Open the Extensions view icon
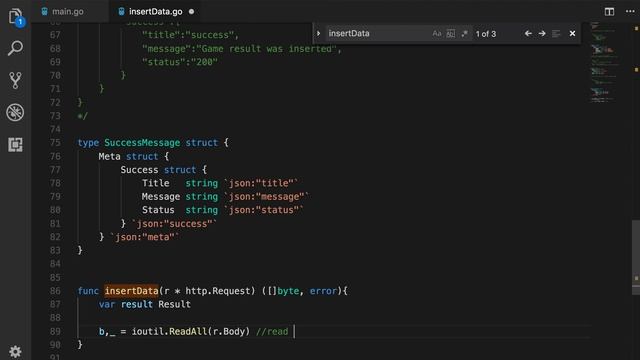Screen dimensions: 640x360 tap(16, 144)
